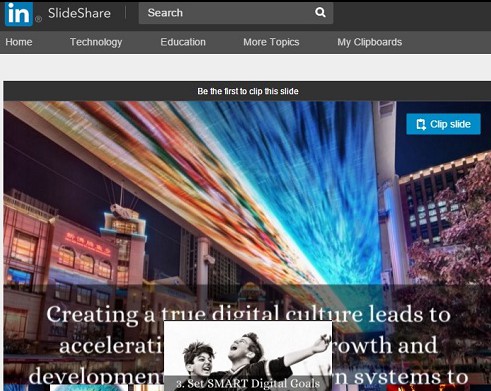Select the red thumbnail in bottom strip
This screenshot has width=491, height=391.
428,388
